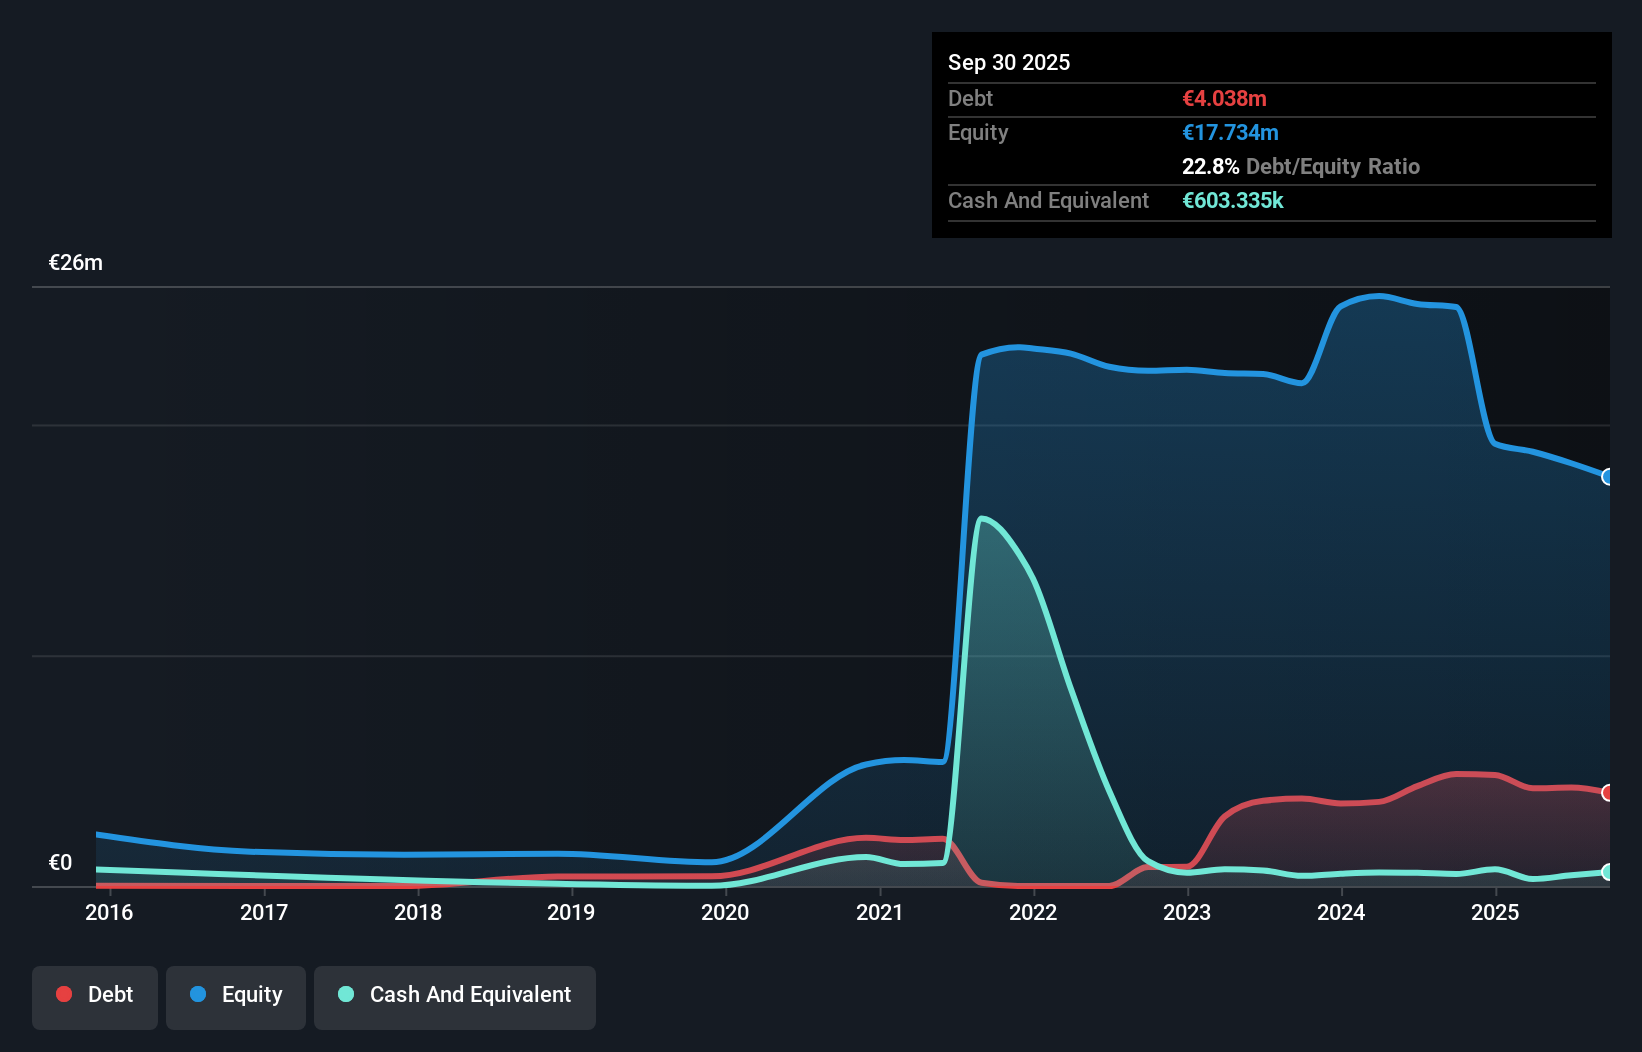
Task: Click the 22.8% Debt/Equity Ratio text
Action: 1301,166
